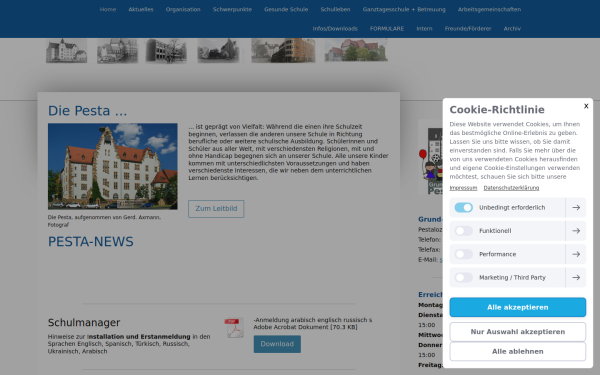Enable the Marketing / Third Party switch
Image resolution: width=600 pixels, height=375 pixels.
(x=463, y=277)
